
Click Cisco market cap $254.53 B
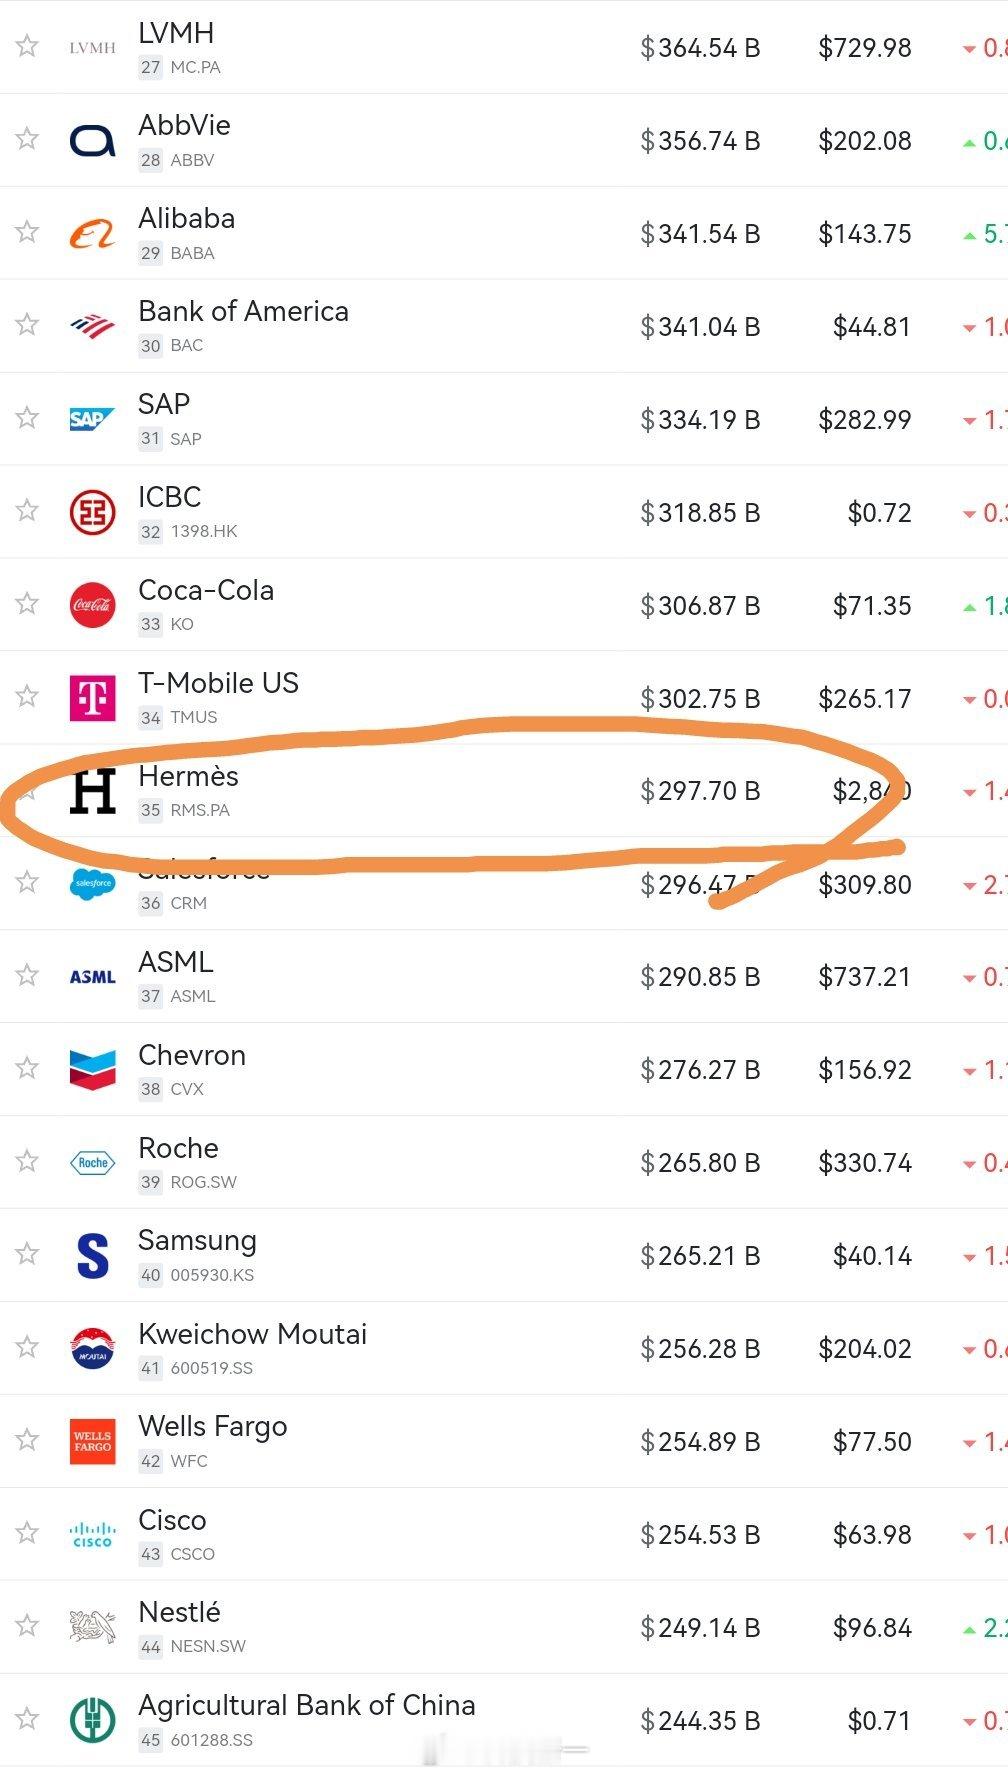[x=700, y=1534]
